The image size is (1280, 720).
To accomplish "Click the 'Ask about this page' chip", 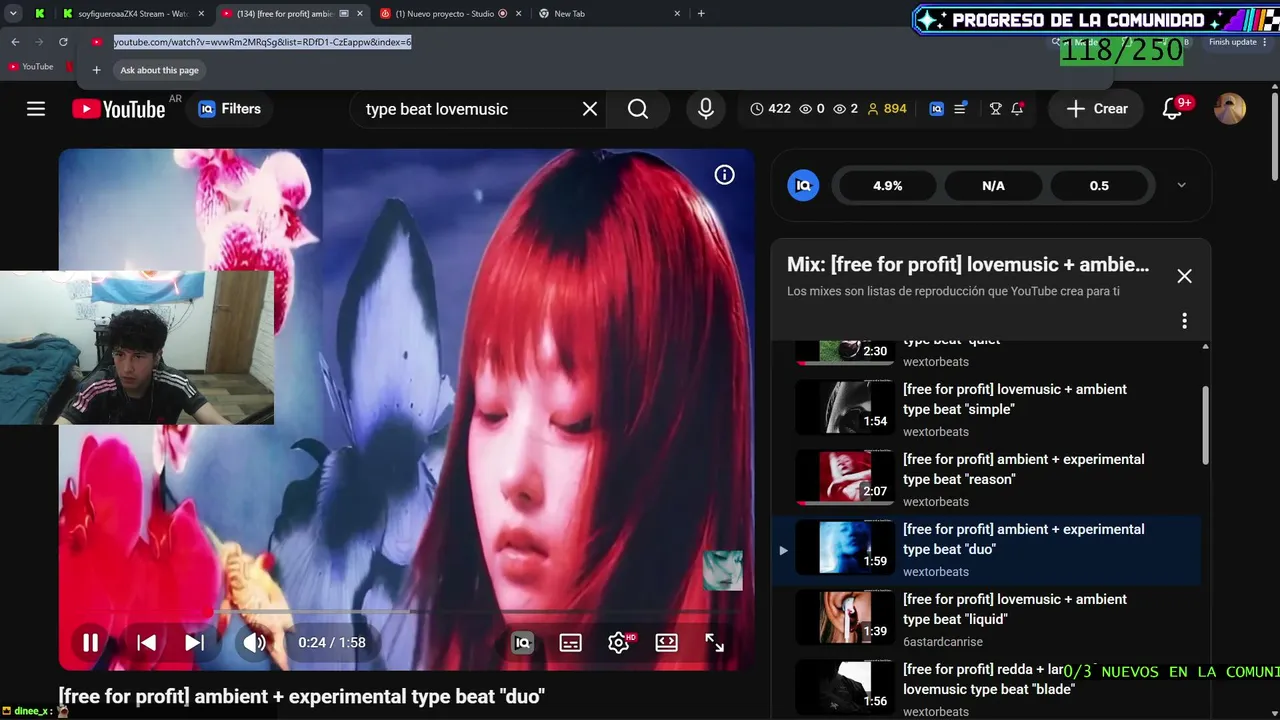I will pos(160,70).
